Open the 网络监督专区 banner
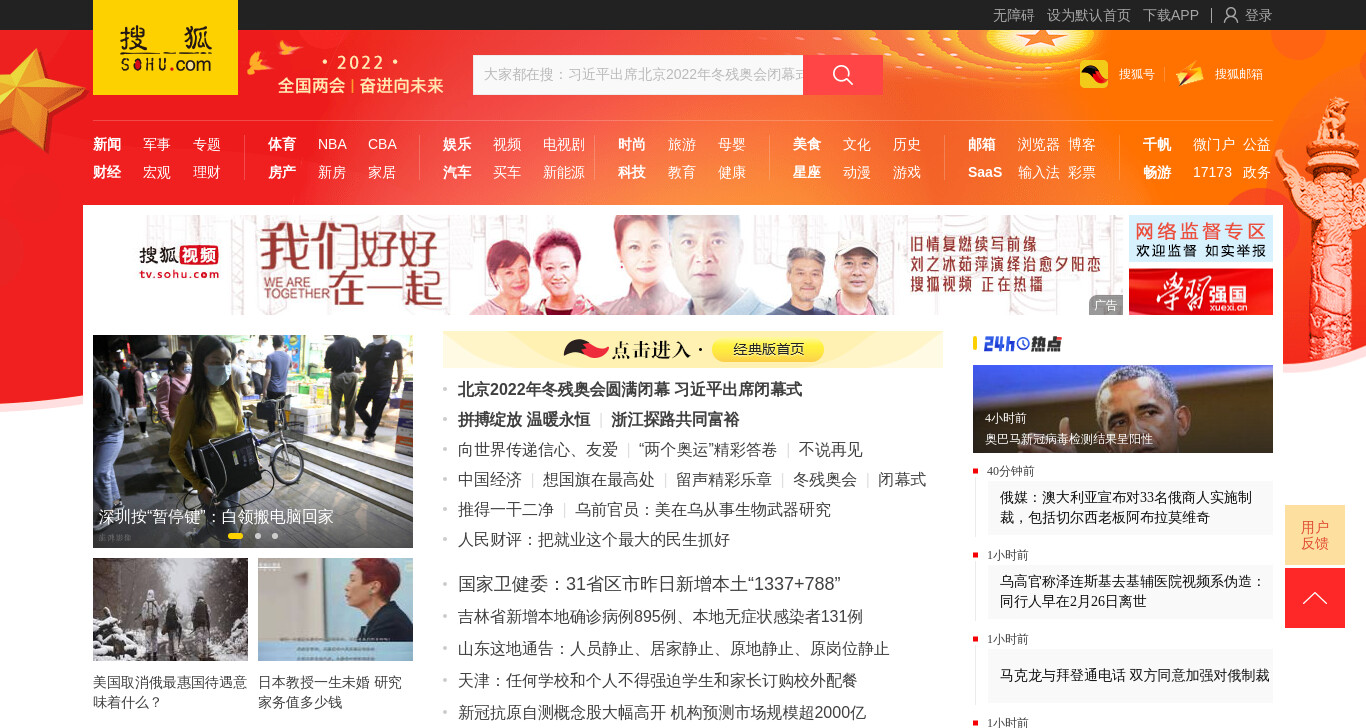This screenshot has width=1366, height=728. click(x=1201, y=239)
